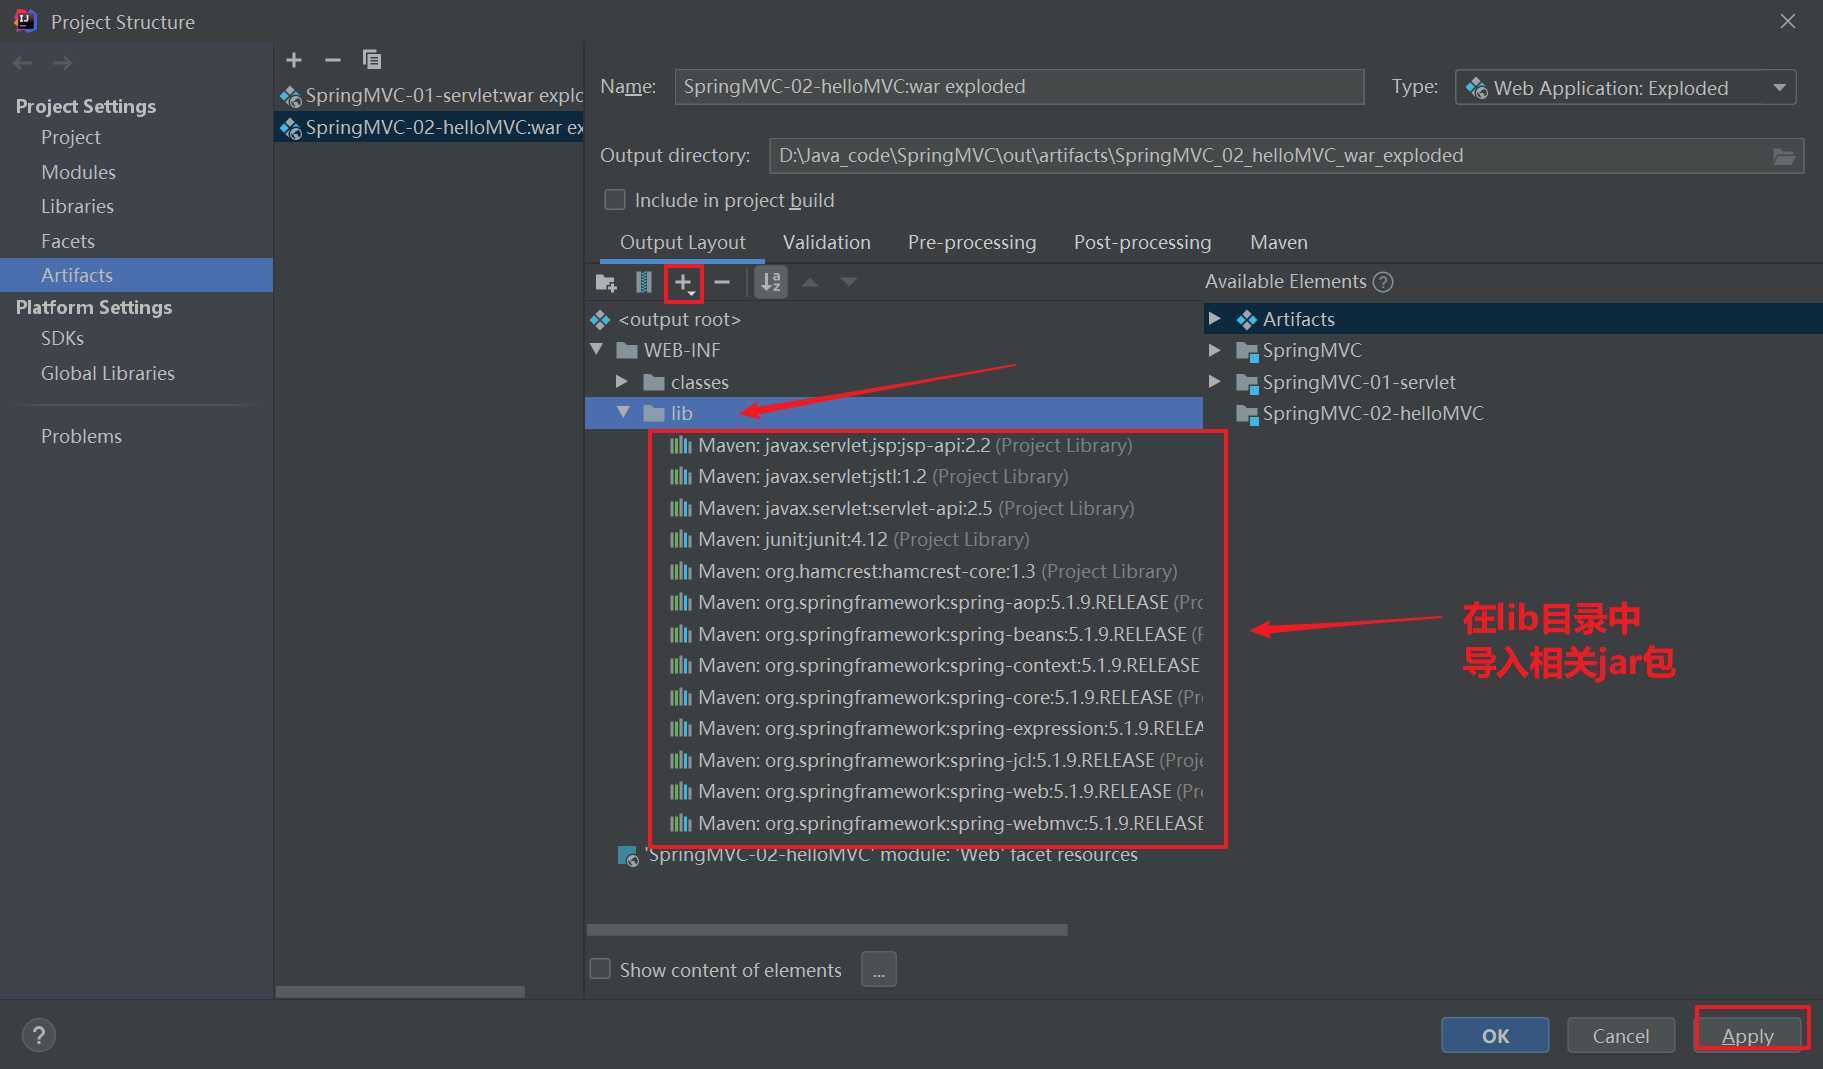Copy the selected artifact using copy icon
Screen dimensions: 1823x1069
(x=372, y=60)
